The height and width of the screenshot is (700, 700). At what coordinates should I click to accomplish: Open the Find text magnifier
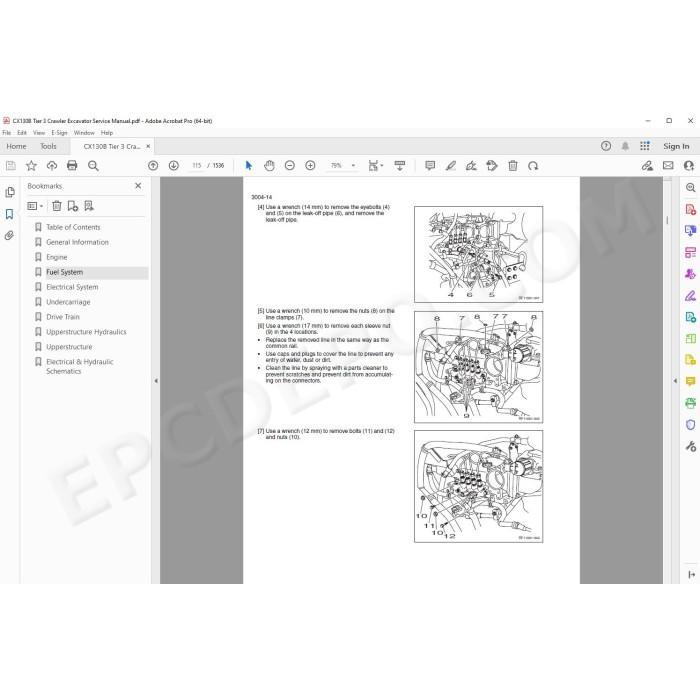(93, 166)
